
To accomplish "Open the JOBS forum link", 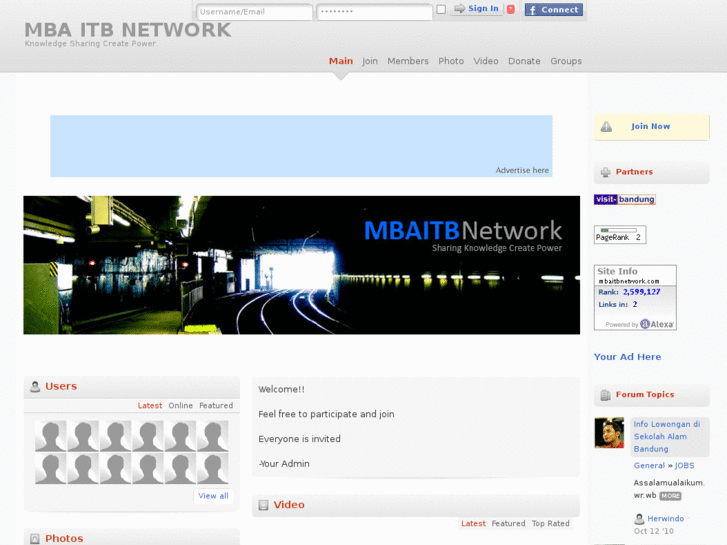I will (684, 465).
